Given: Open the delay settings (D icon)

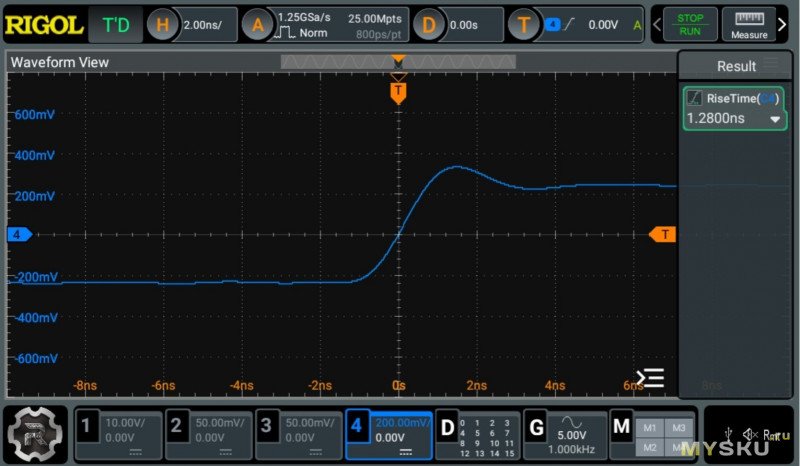Looking at the screenshot, I should point(429,25).
